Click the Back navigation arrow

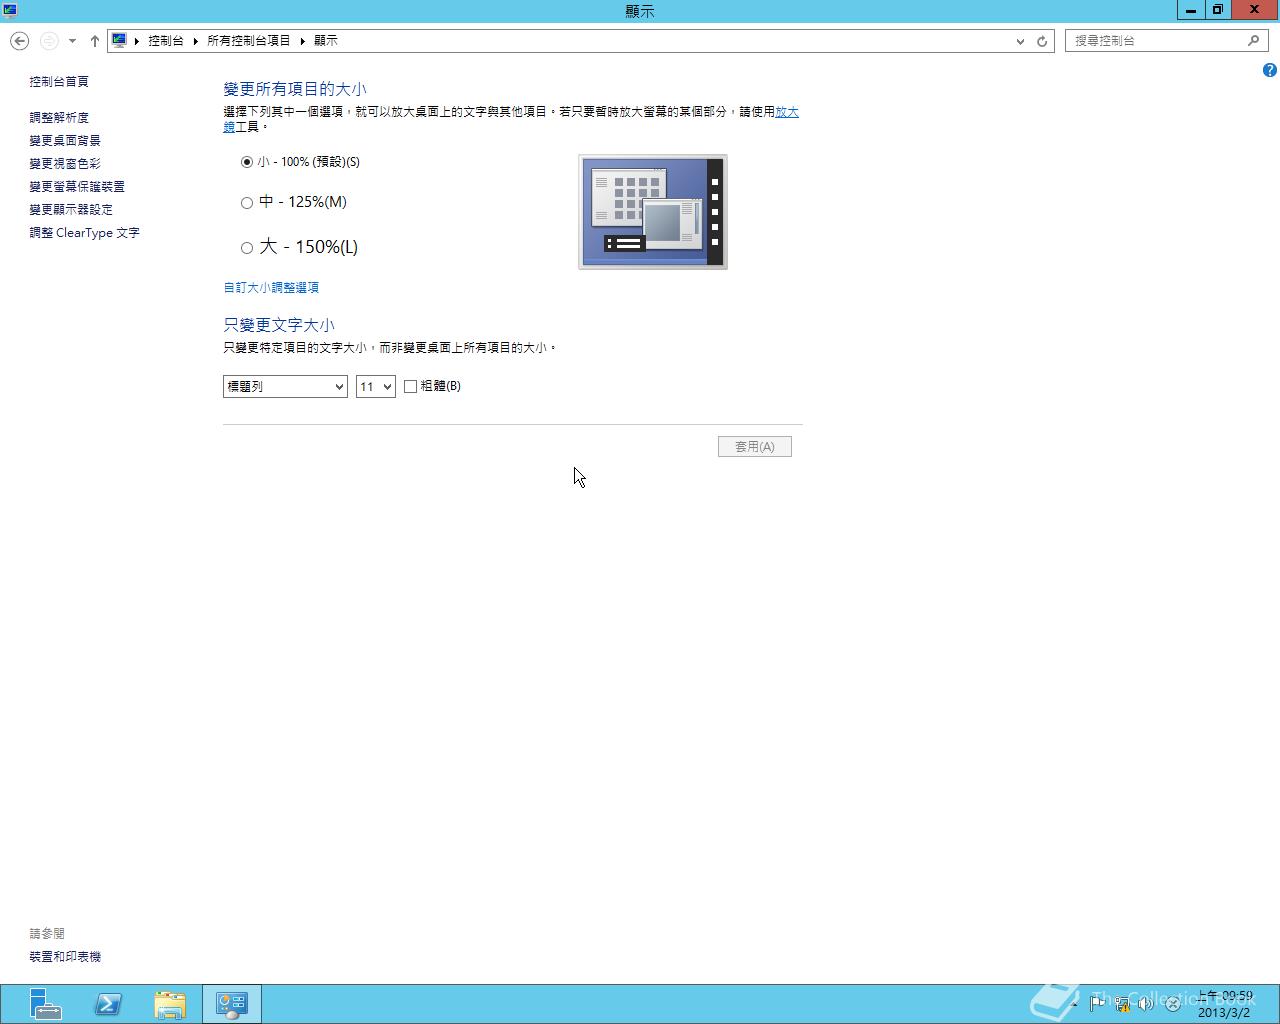pos(19,41)
